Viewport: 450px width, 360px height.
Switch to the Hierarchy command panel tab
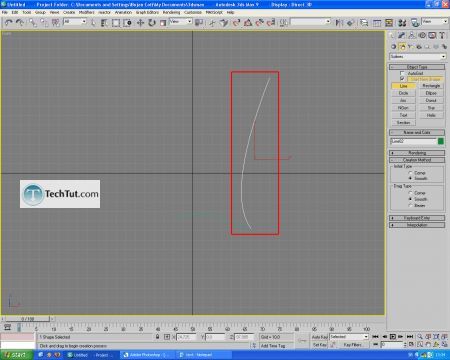(x=412, y=35)
